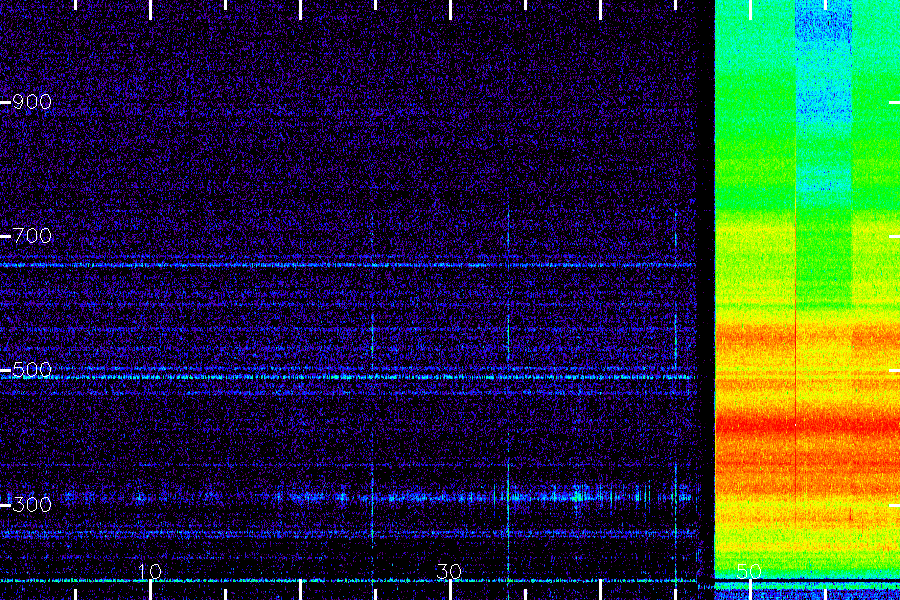The height and width of the screenshot is (600, 900).
Task: Click the 700 frequency axis label
Action: pyautogui.click(x=32, y=235)
